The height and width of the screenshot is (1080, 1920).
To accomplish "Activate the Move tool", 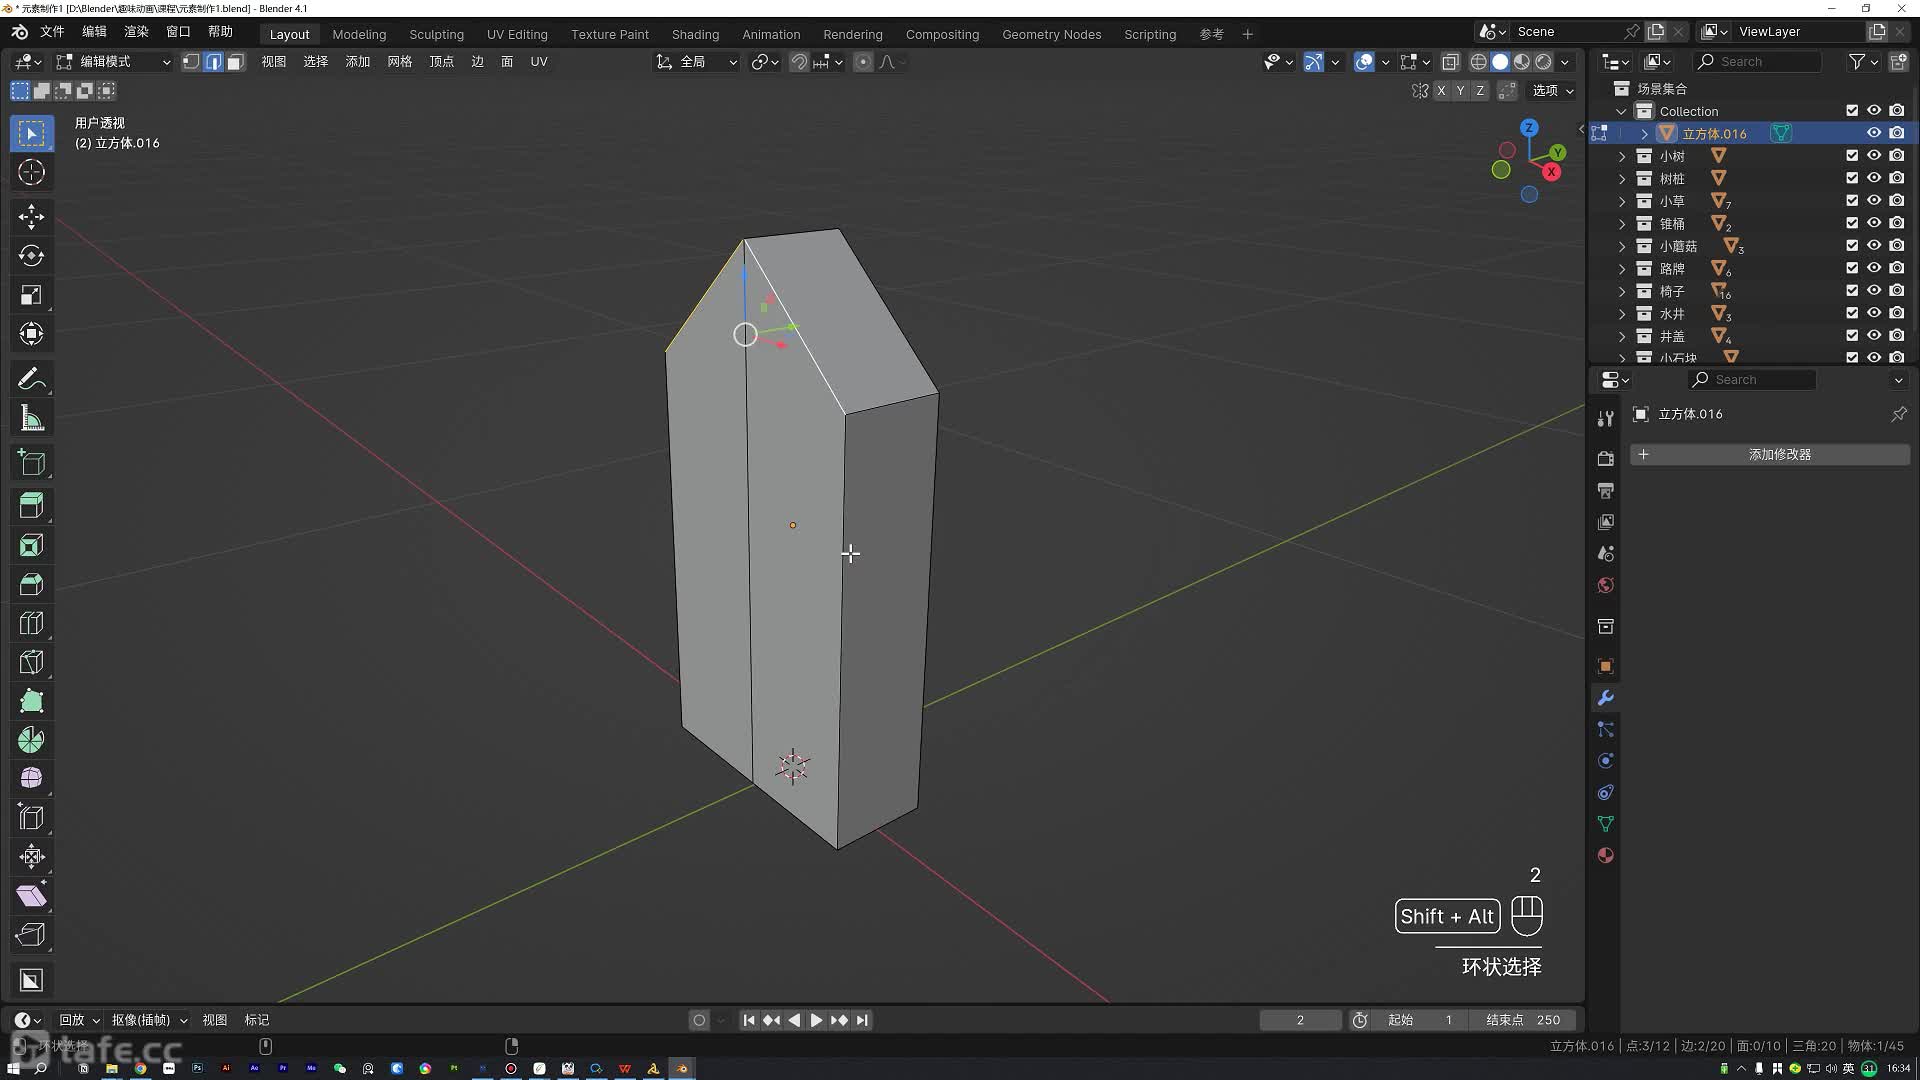I will coord(31,216).
